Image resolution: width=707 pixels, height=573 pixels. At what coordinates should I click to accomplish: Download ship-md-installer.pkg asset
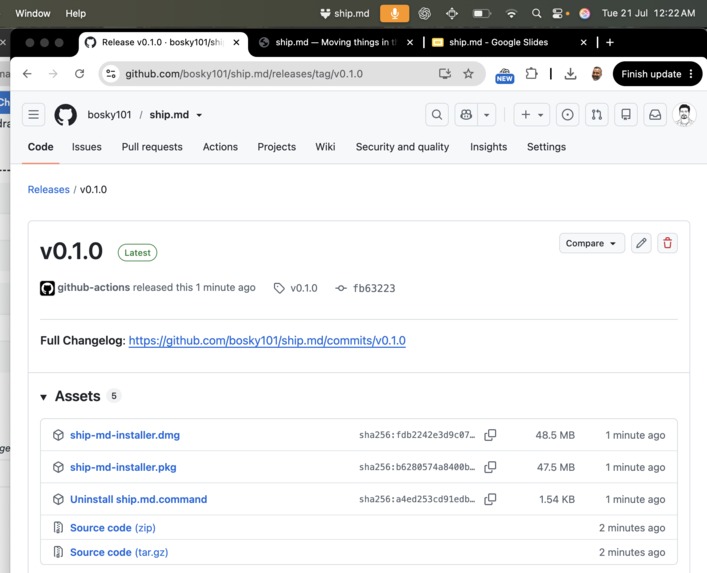click(123, 467)
